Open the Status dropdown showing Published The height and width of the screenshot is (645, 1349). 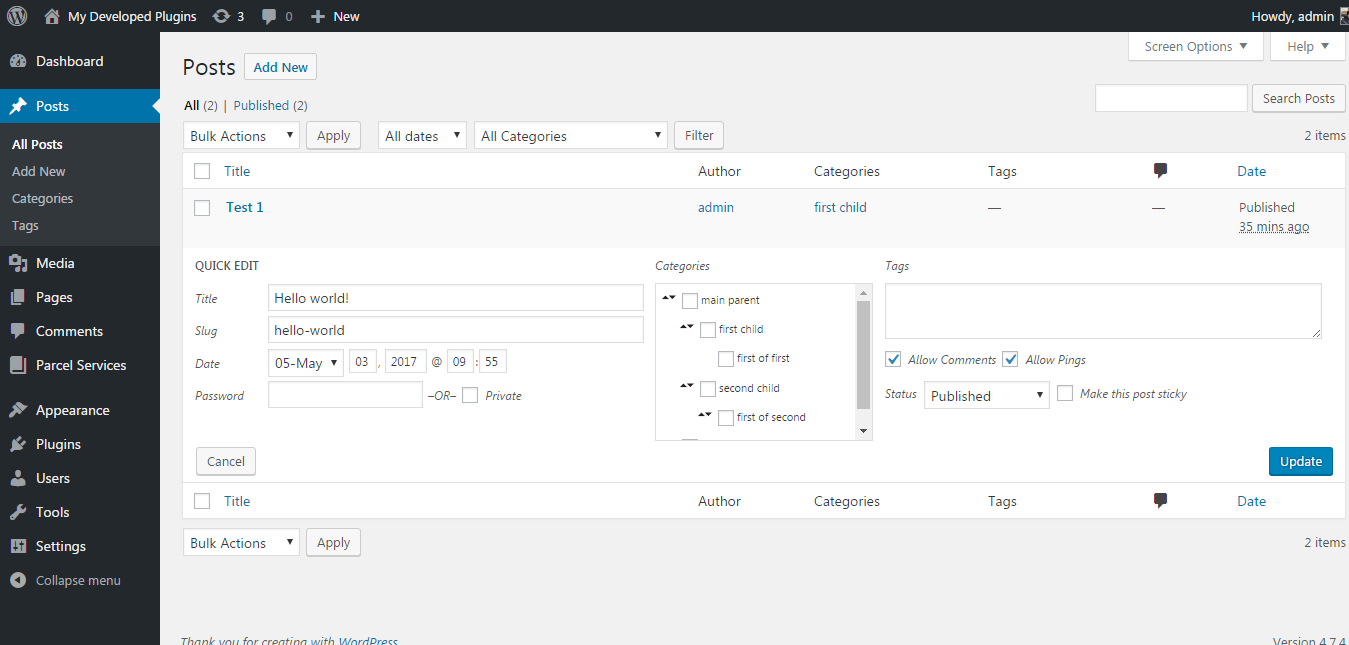(x=986, y=396)
